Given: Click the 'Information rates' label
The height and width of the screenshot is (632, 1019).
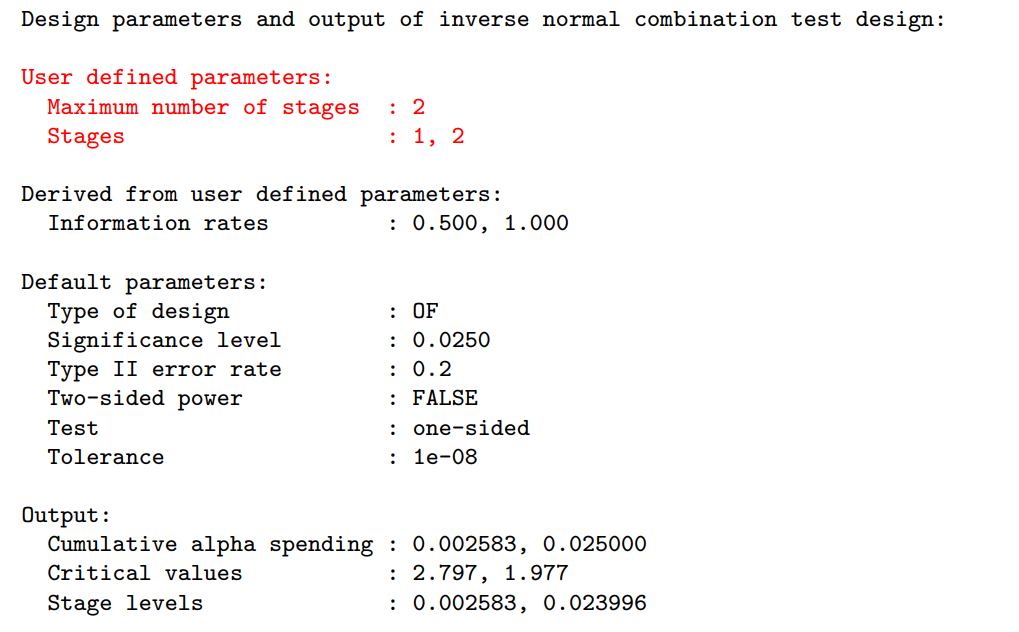Looking at the screenshot, I should [x=158, y=223].
